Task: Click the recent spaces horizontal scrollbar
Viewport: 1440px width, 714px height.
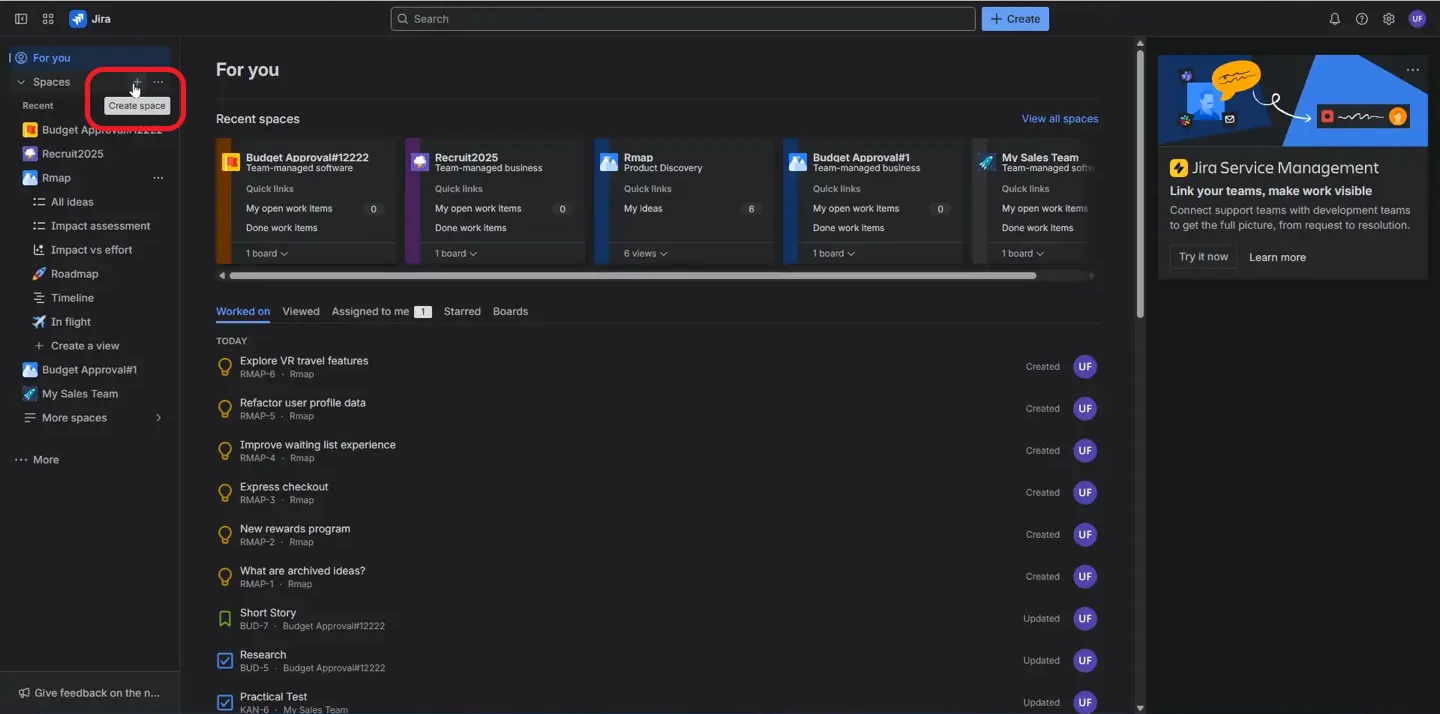Action: click(632, 275)
